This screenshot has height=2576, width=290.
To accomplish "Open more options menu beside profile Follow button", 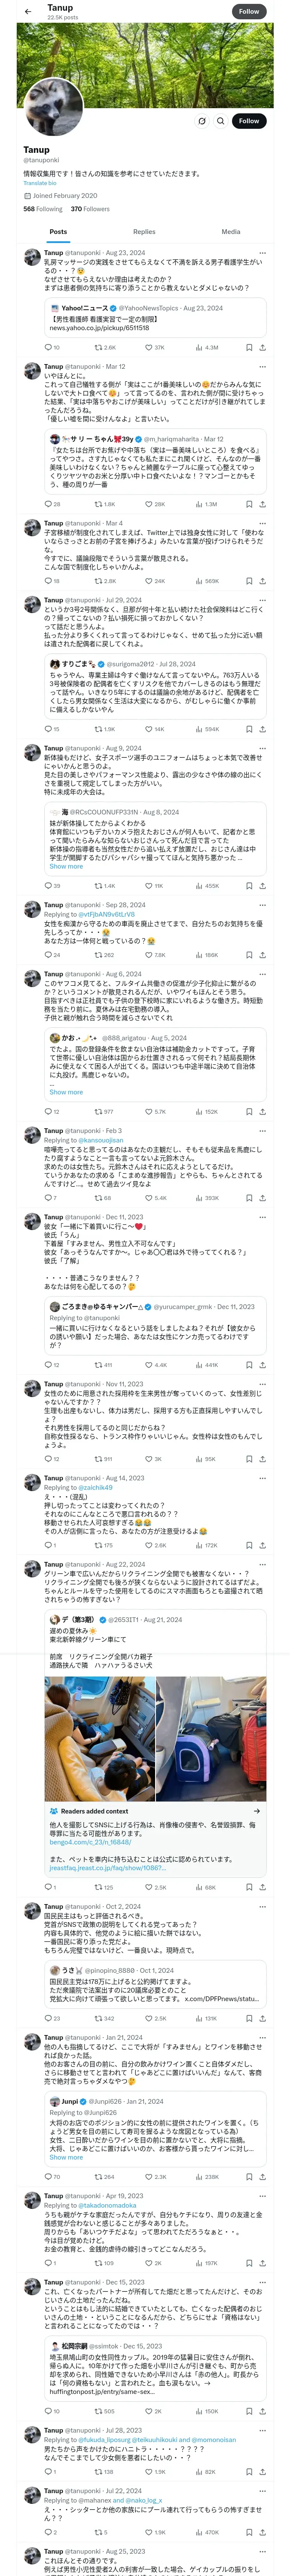I will coord(202,121).
